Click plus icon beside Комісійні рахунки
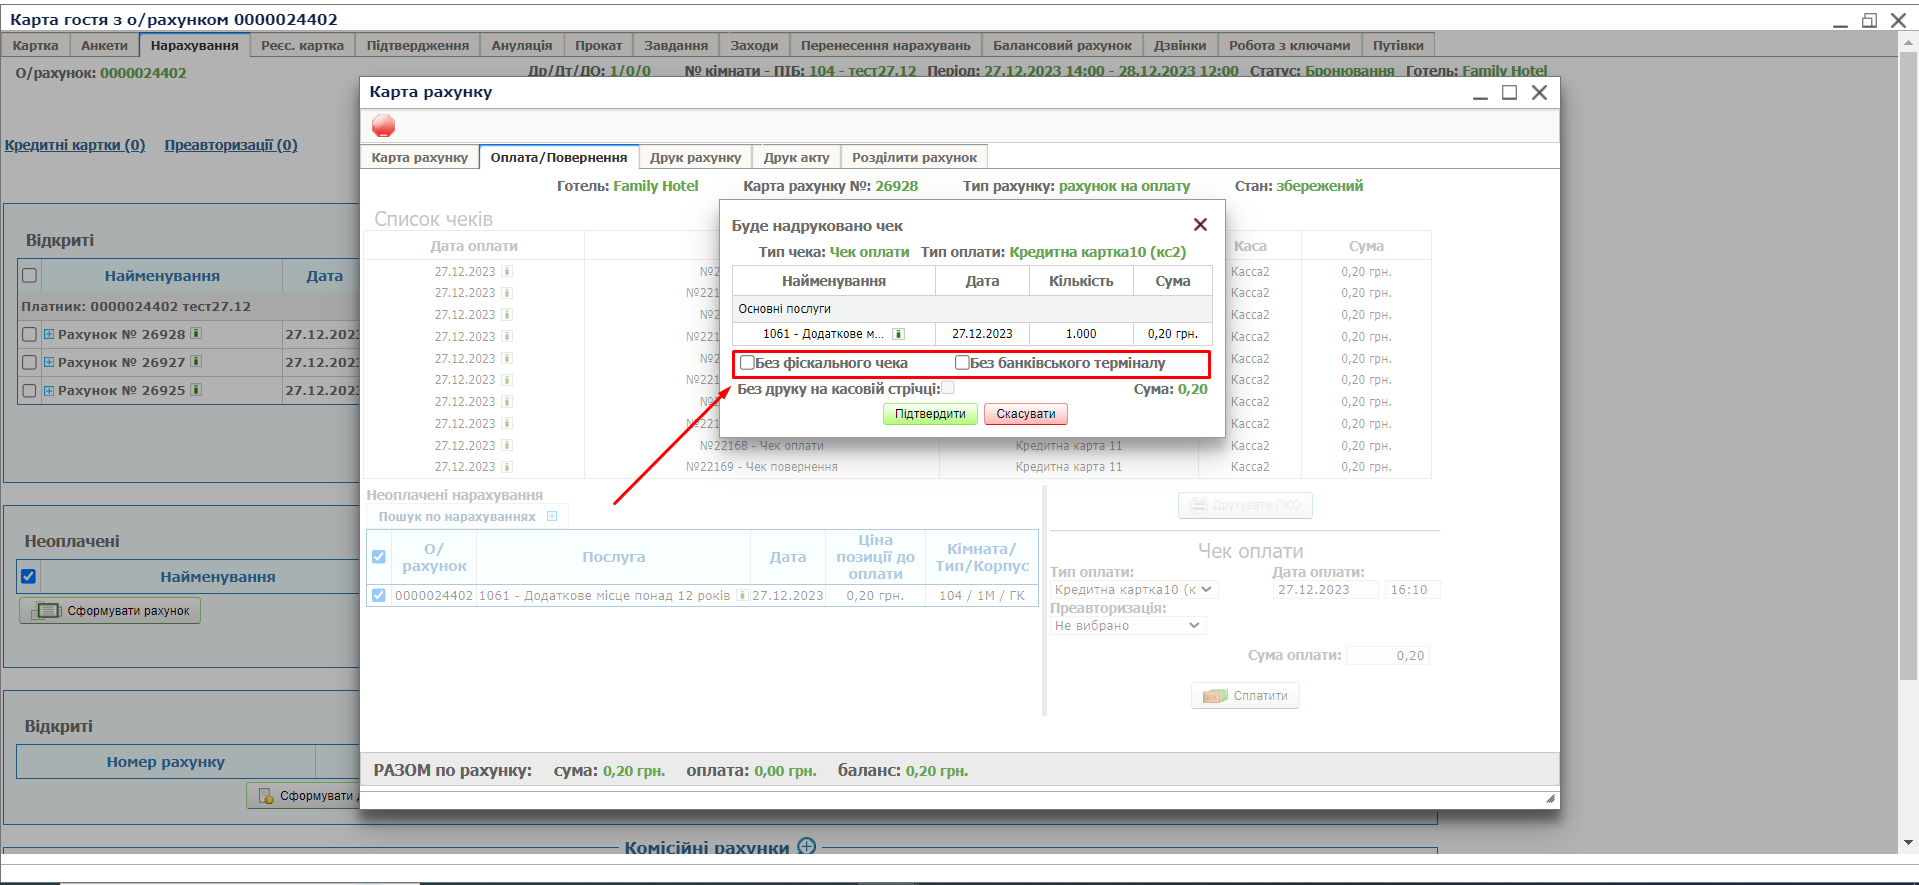Viewport: 1919px width, 885px height. pos(806,846)
